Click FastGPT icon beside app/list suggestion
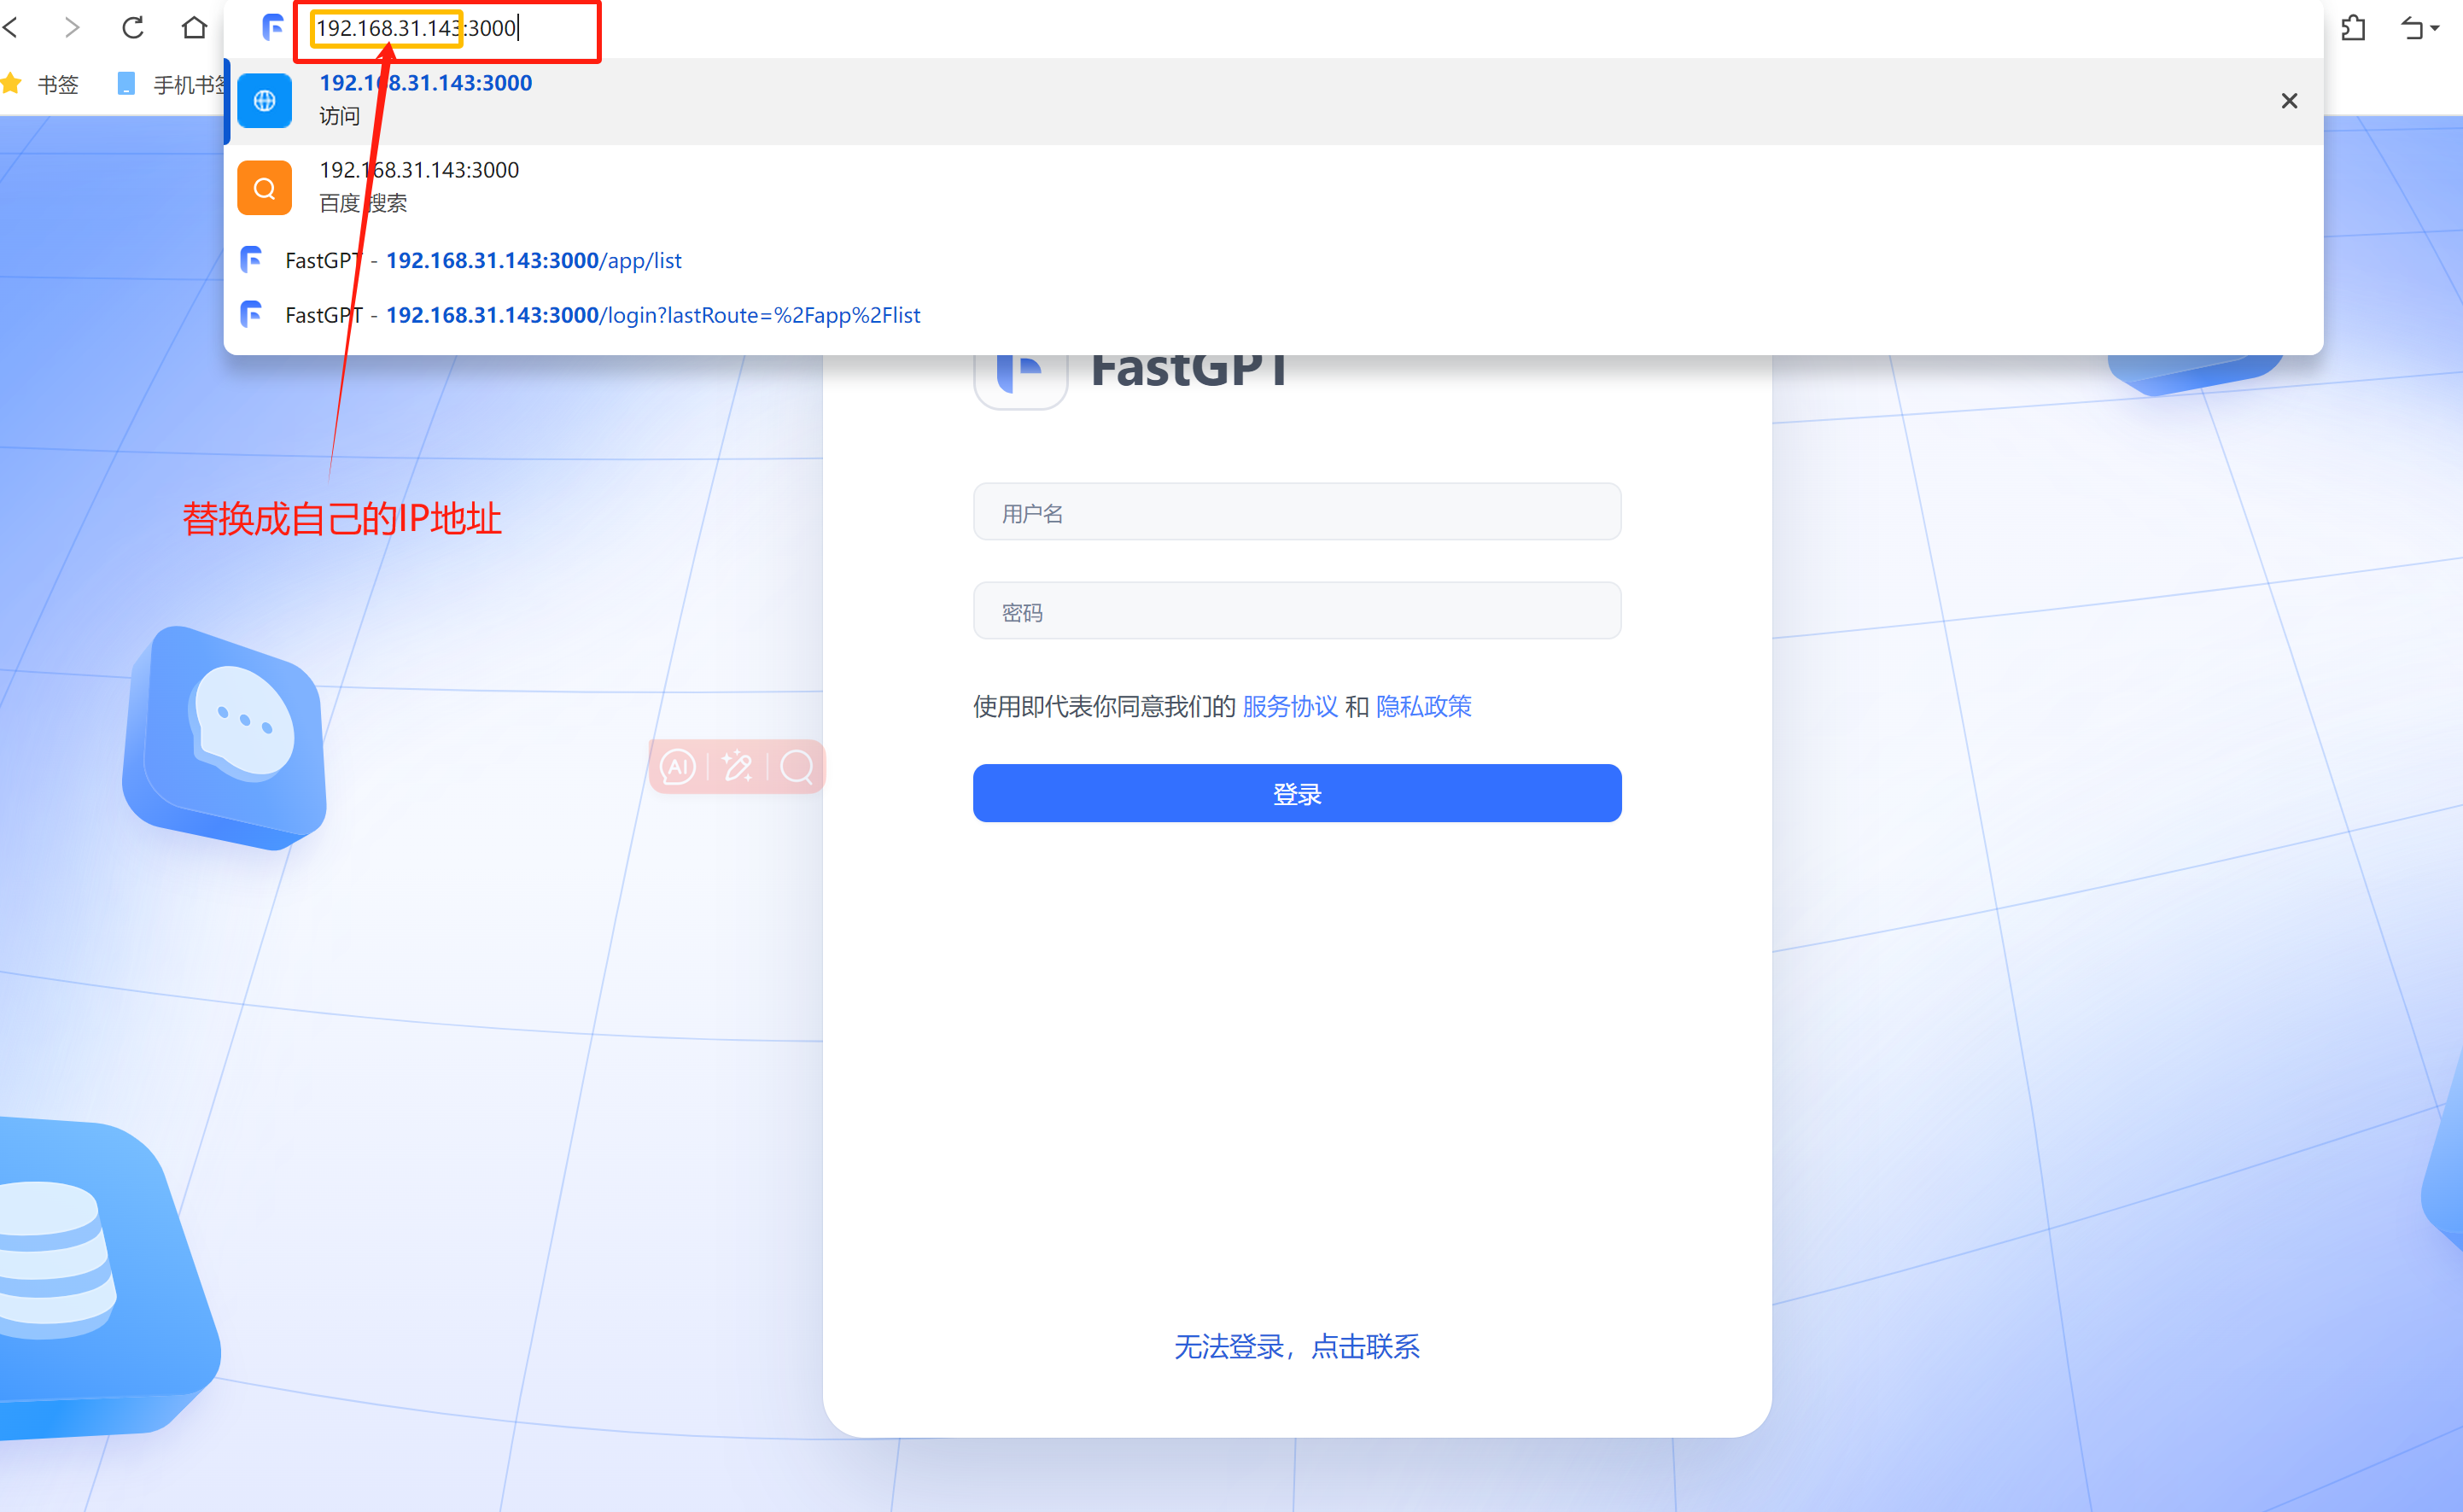Screen dimensions: 2463x1512 [x=252, y=260]
